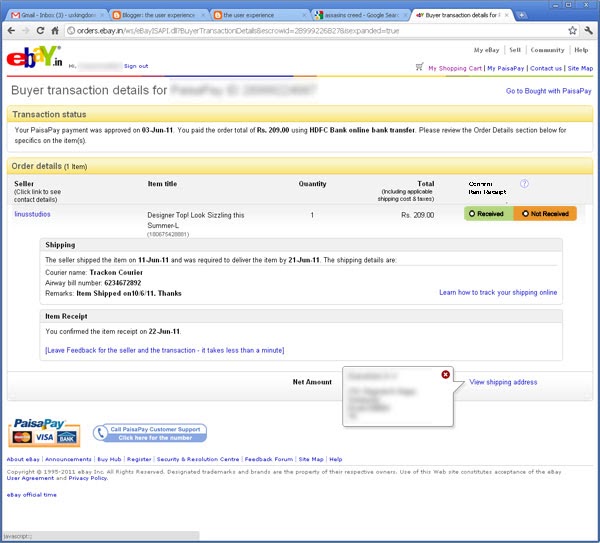Learn how to track your shipping online

(x=498, y=292)
